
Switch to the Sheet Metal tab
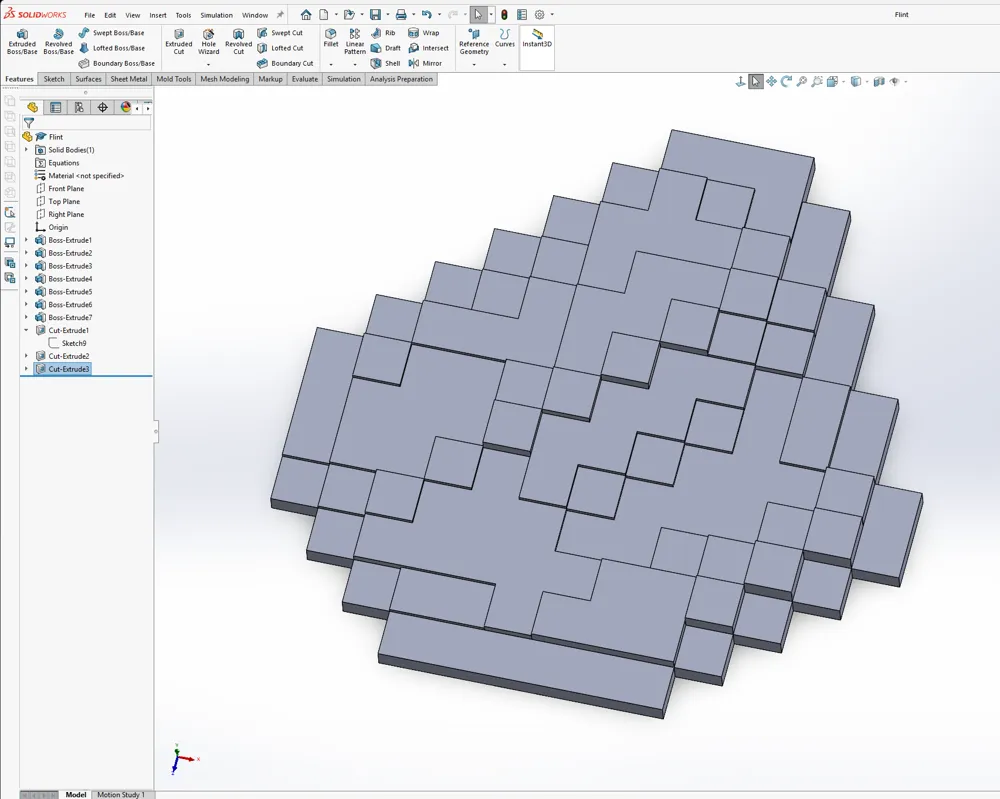coord(128,79)
